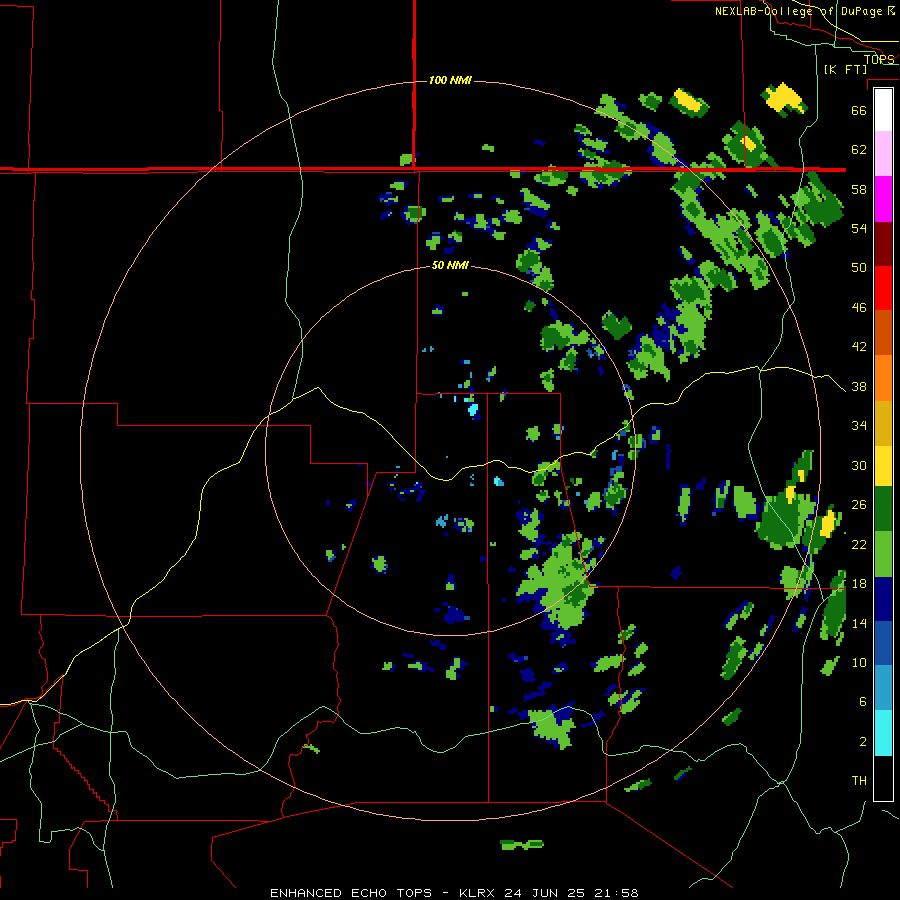Select the light pink legend swatch

pyautogui.click(x=883, y=154)
